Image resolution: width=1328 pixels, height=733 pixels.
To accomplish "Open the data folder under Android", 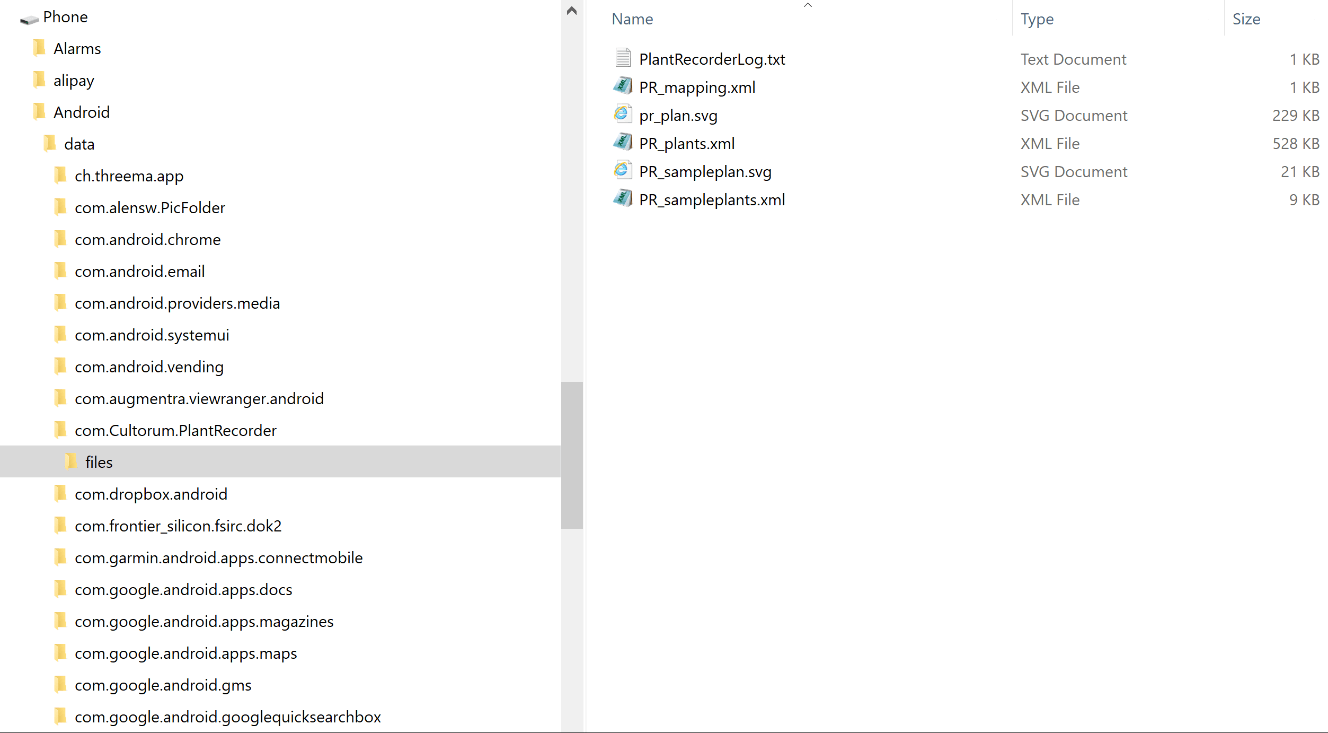I will pos(79,144).
